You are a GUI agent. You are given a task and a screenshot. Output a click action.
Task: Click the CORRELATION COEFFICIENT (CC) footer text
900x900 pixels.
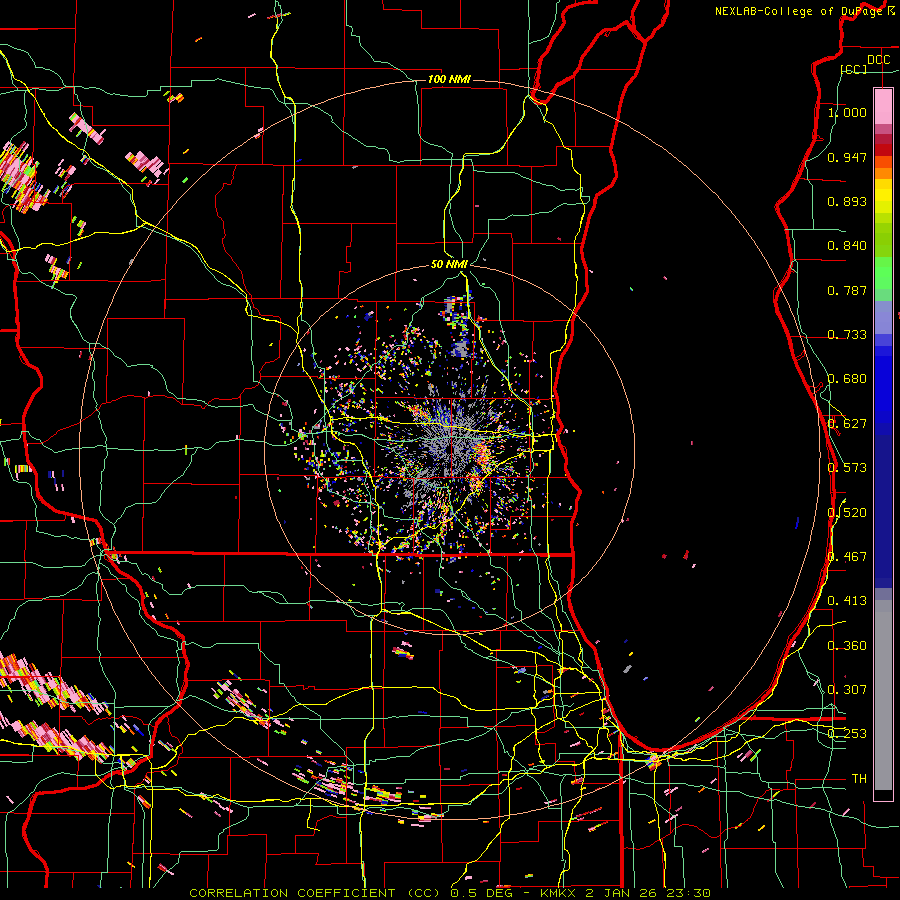click(315, 893)
